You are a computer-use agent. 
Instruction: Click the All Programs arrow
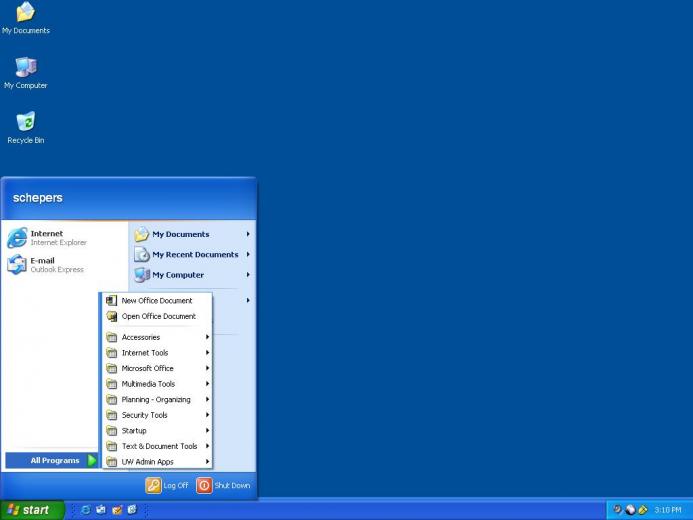(92, 460)
